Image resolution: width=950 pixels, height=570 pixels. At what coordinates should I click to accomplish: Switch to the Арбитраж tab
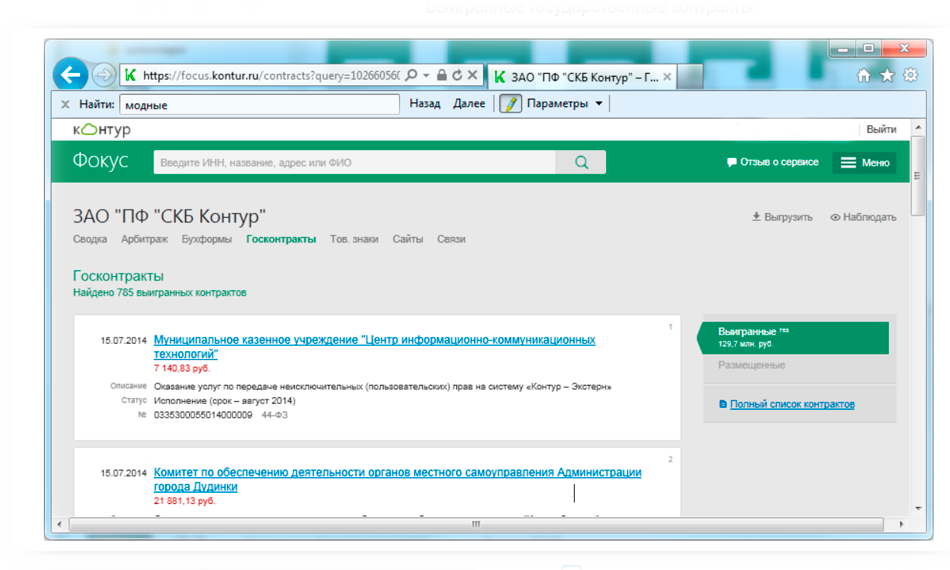pos(144,239)
